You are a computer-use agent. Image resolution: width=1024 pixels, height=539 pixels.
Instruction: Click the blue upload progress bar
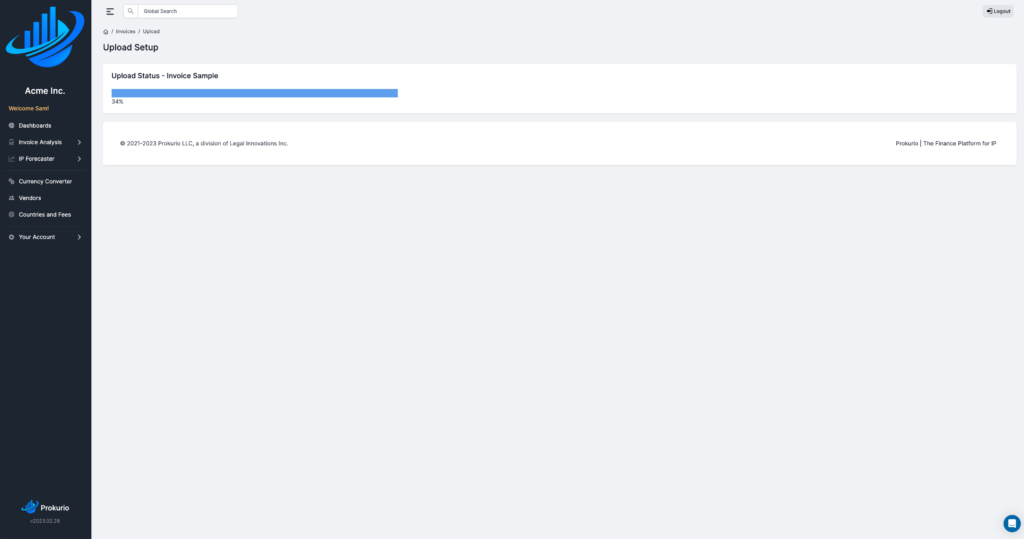coord(254,93)
